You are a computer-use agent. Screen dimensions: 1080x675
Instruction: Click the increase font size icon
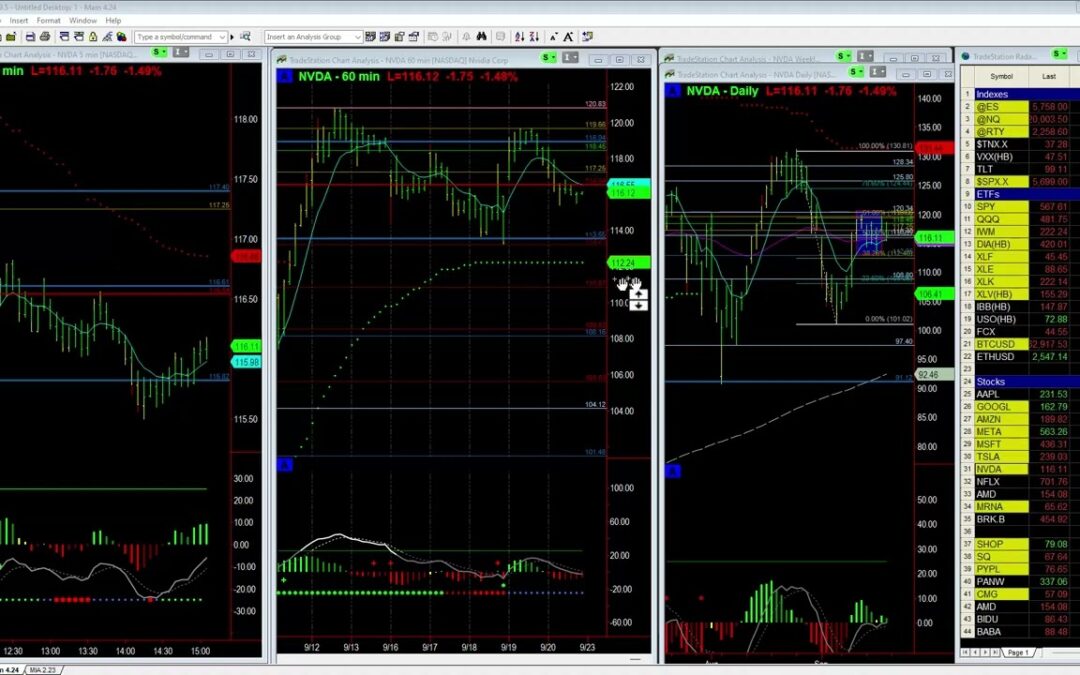[569, 36]
